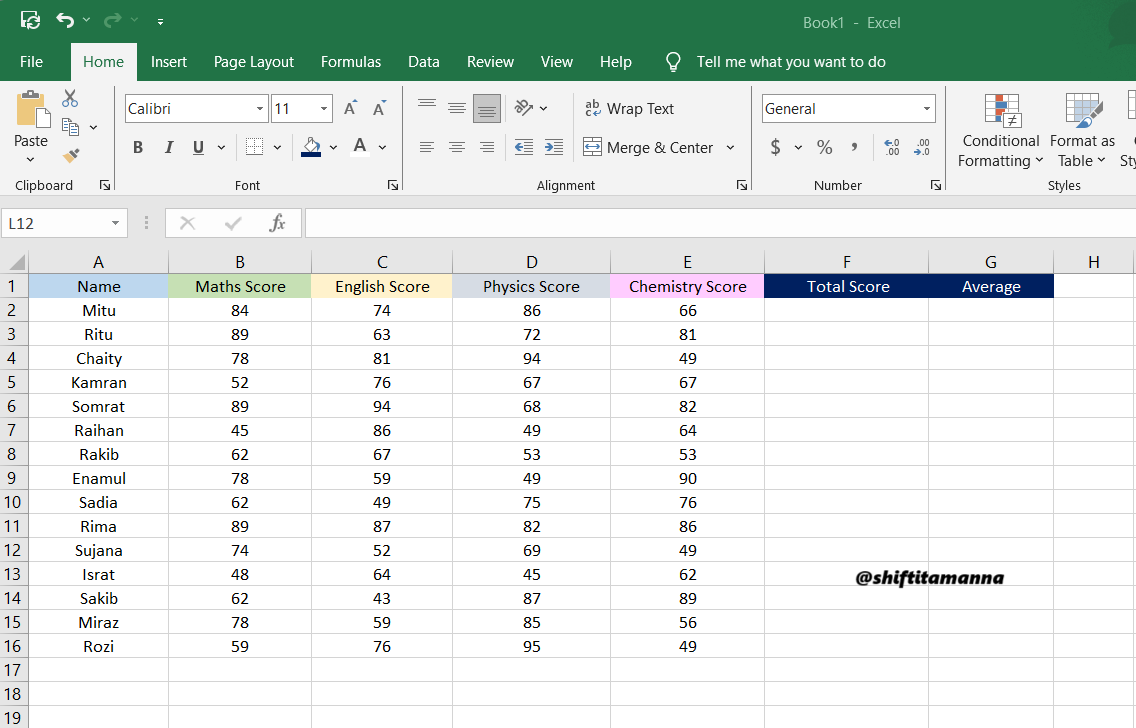Image resolution: width=1136 pixels, height=728 pixels.
Task: Click the Name Box showing L12
Action: (x=64, y=223)
